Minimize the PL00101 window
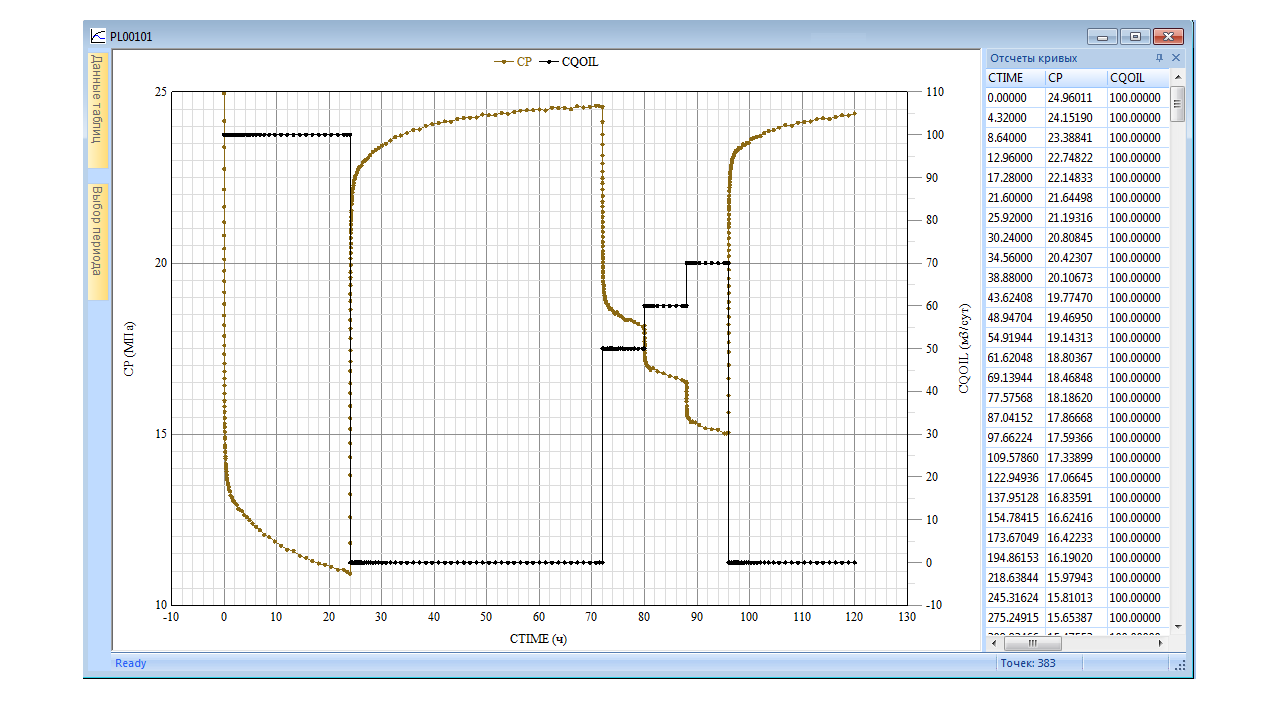Viewport: 1280px width, 720px height. (x=1104, y=37)
